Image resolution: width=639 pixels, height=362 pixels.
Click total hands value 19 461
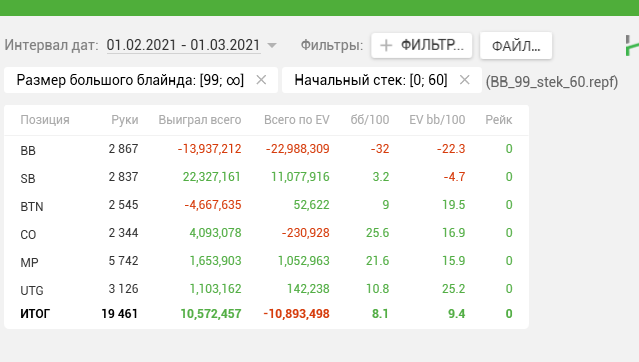point(120,314)
